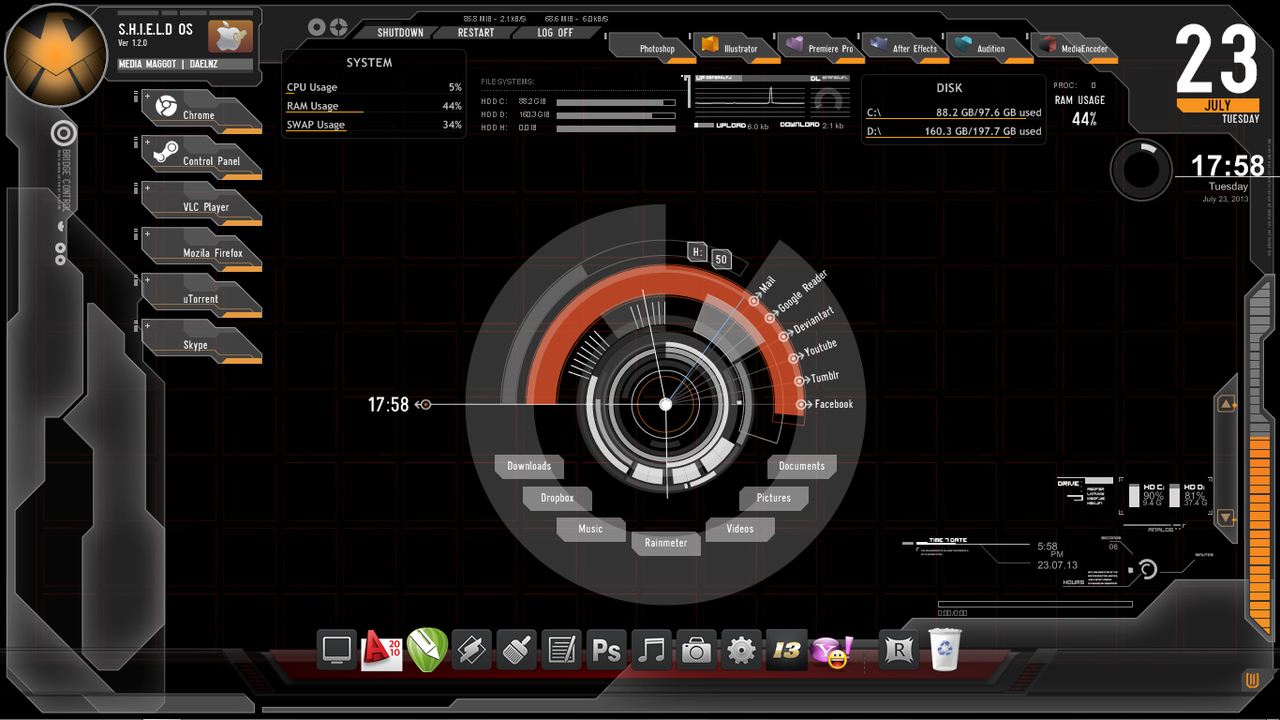Click the up arrow on right panel

[x=1226, y=404]
